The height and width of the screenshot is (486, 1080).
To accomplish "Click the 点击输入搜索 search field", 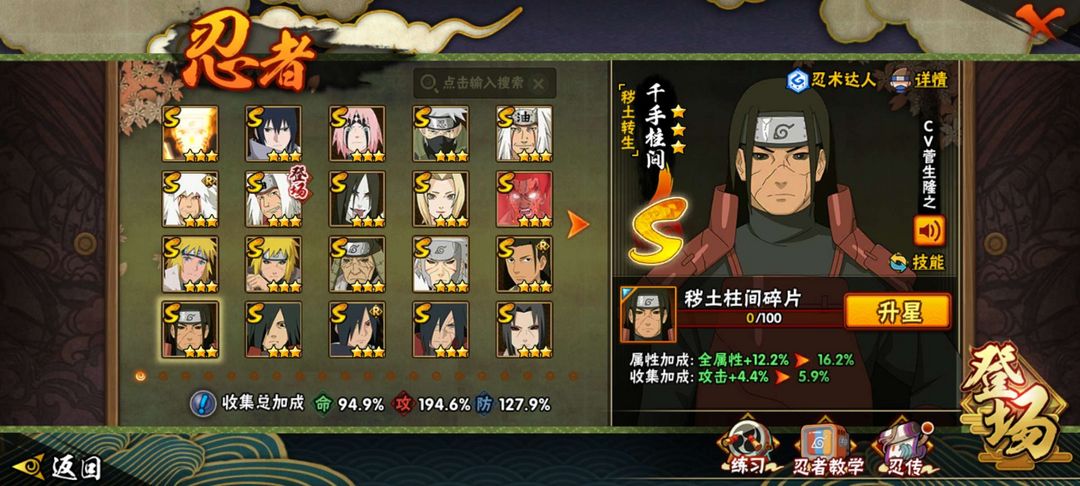I will [x=485, y=83].
